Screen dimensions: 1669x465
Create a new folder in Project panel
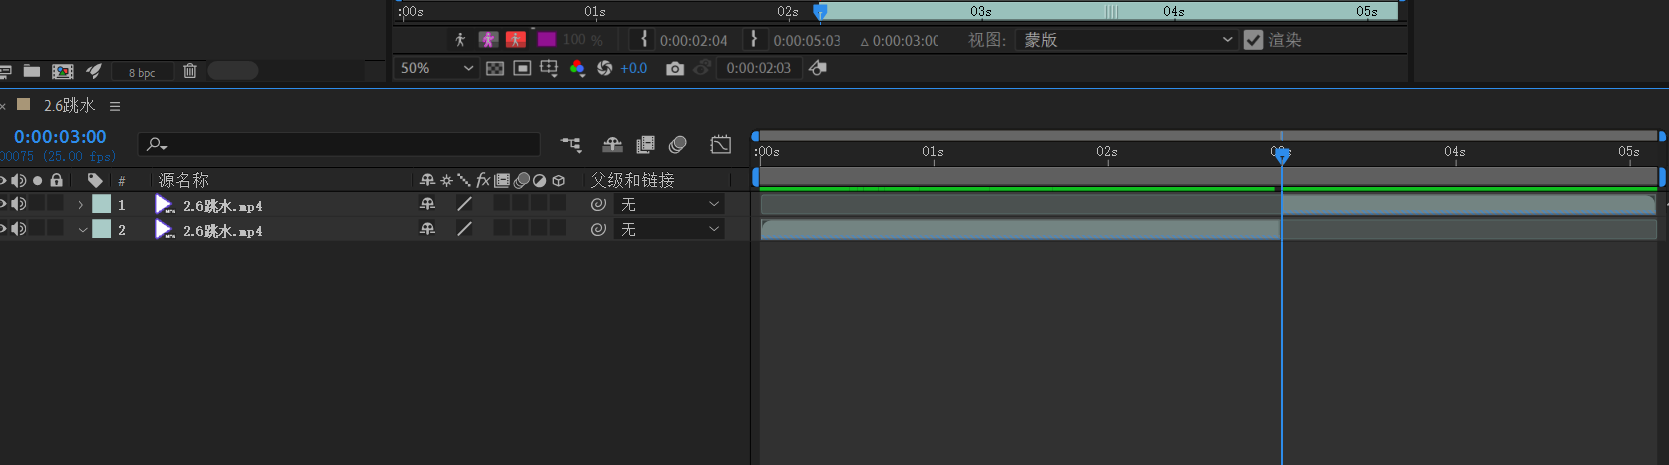(x=32, y=71)
